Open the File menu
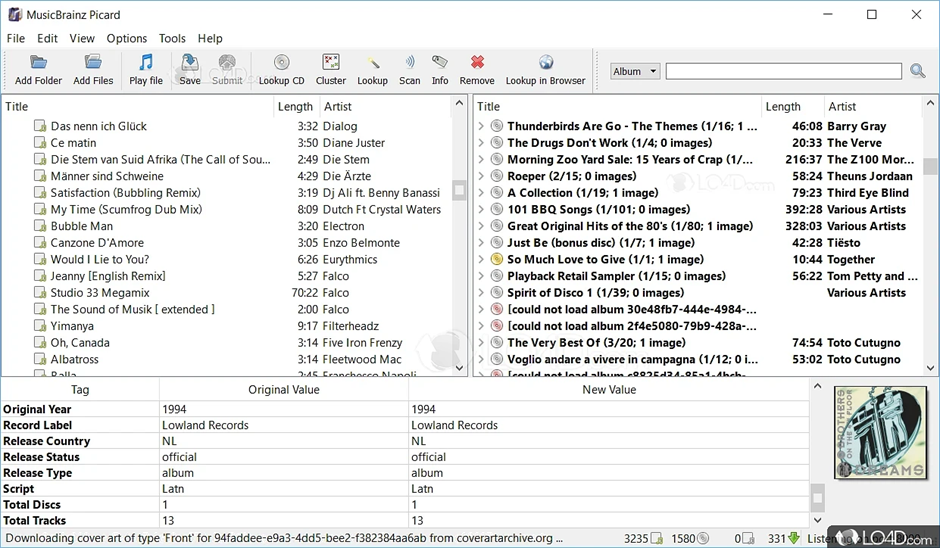 tap(16, 38)
